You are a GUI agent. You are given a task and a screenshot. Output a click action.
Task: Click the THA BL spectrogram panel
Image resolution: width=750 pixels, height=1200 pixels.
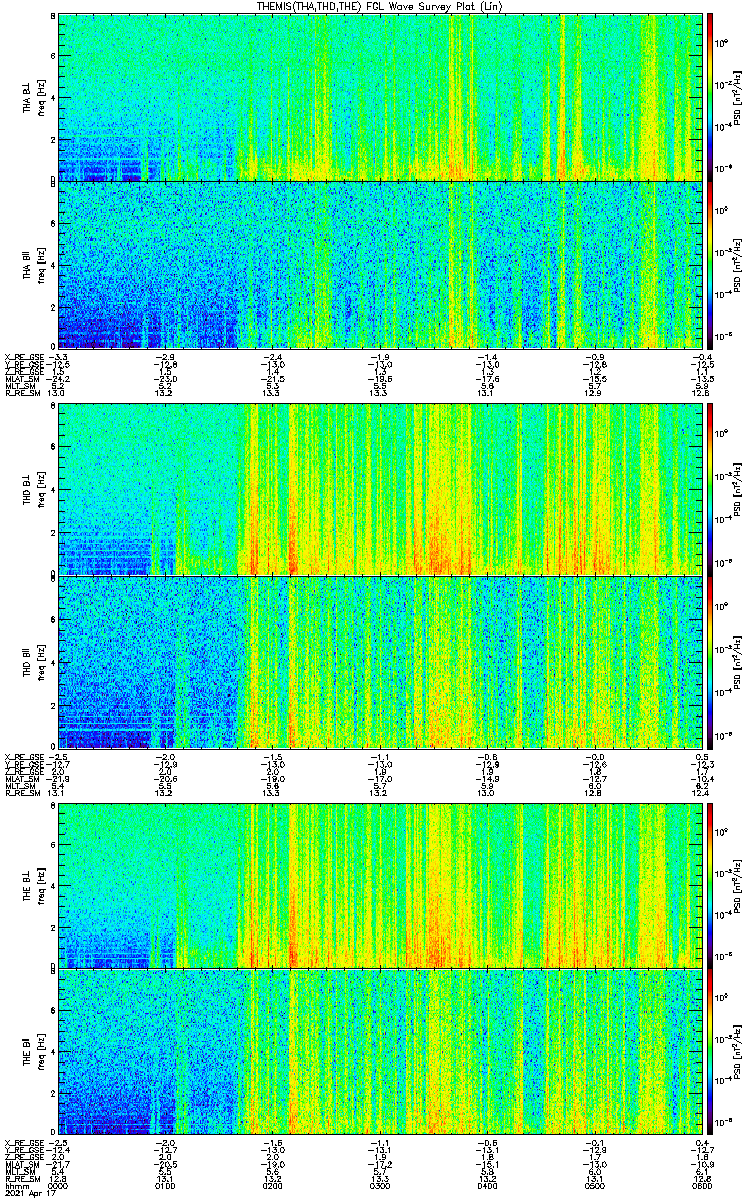pos(380,97)
